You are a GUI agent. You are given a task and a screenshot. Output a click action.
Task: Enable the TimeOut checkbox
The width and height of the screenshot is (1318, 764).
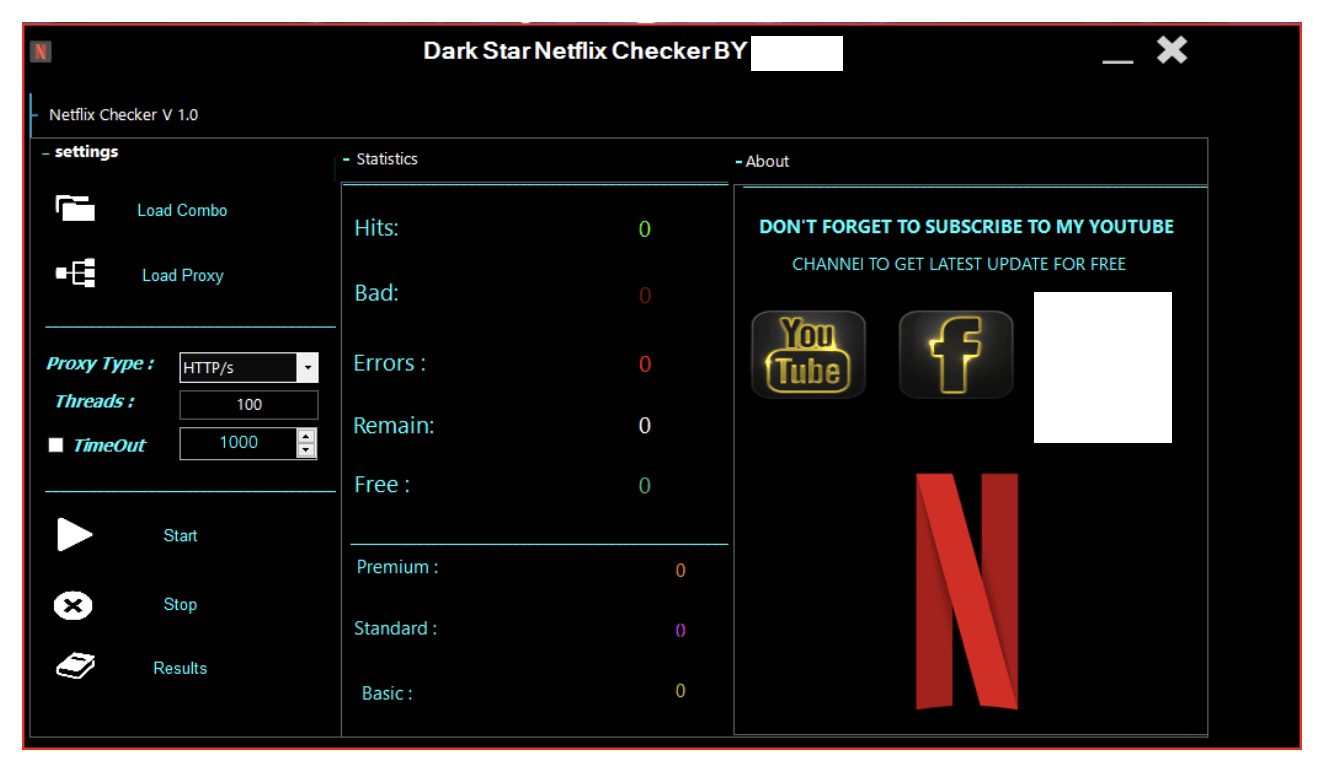pos(55,444)
